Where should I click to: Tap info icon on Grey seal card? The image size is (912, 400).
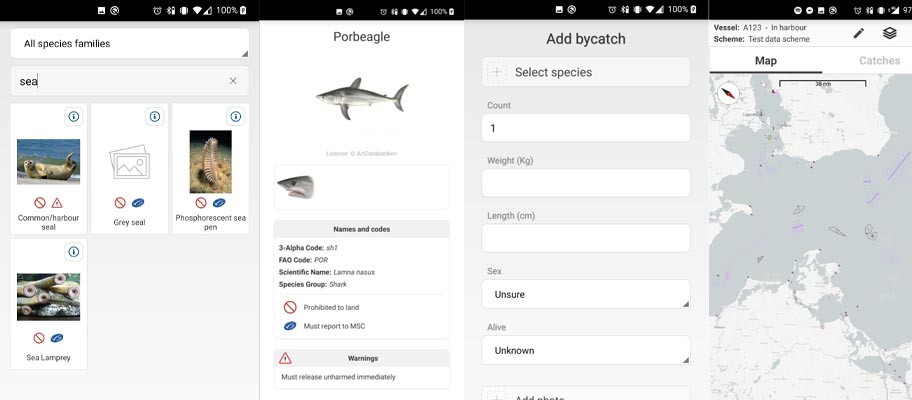point(155,117)
